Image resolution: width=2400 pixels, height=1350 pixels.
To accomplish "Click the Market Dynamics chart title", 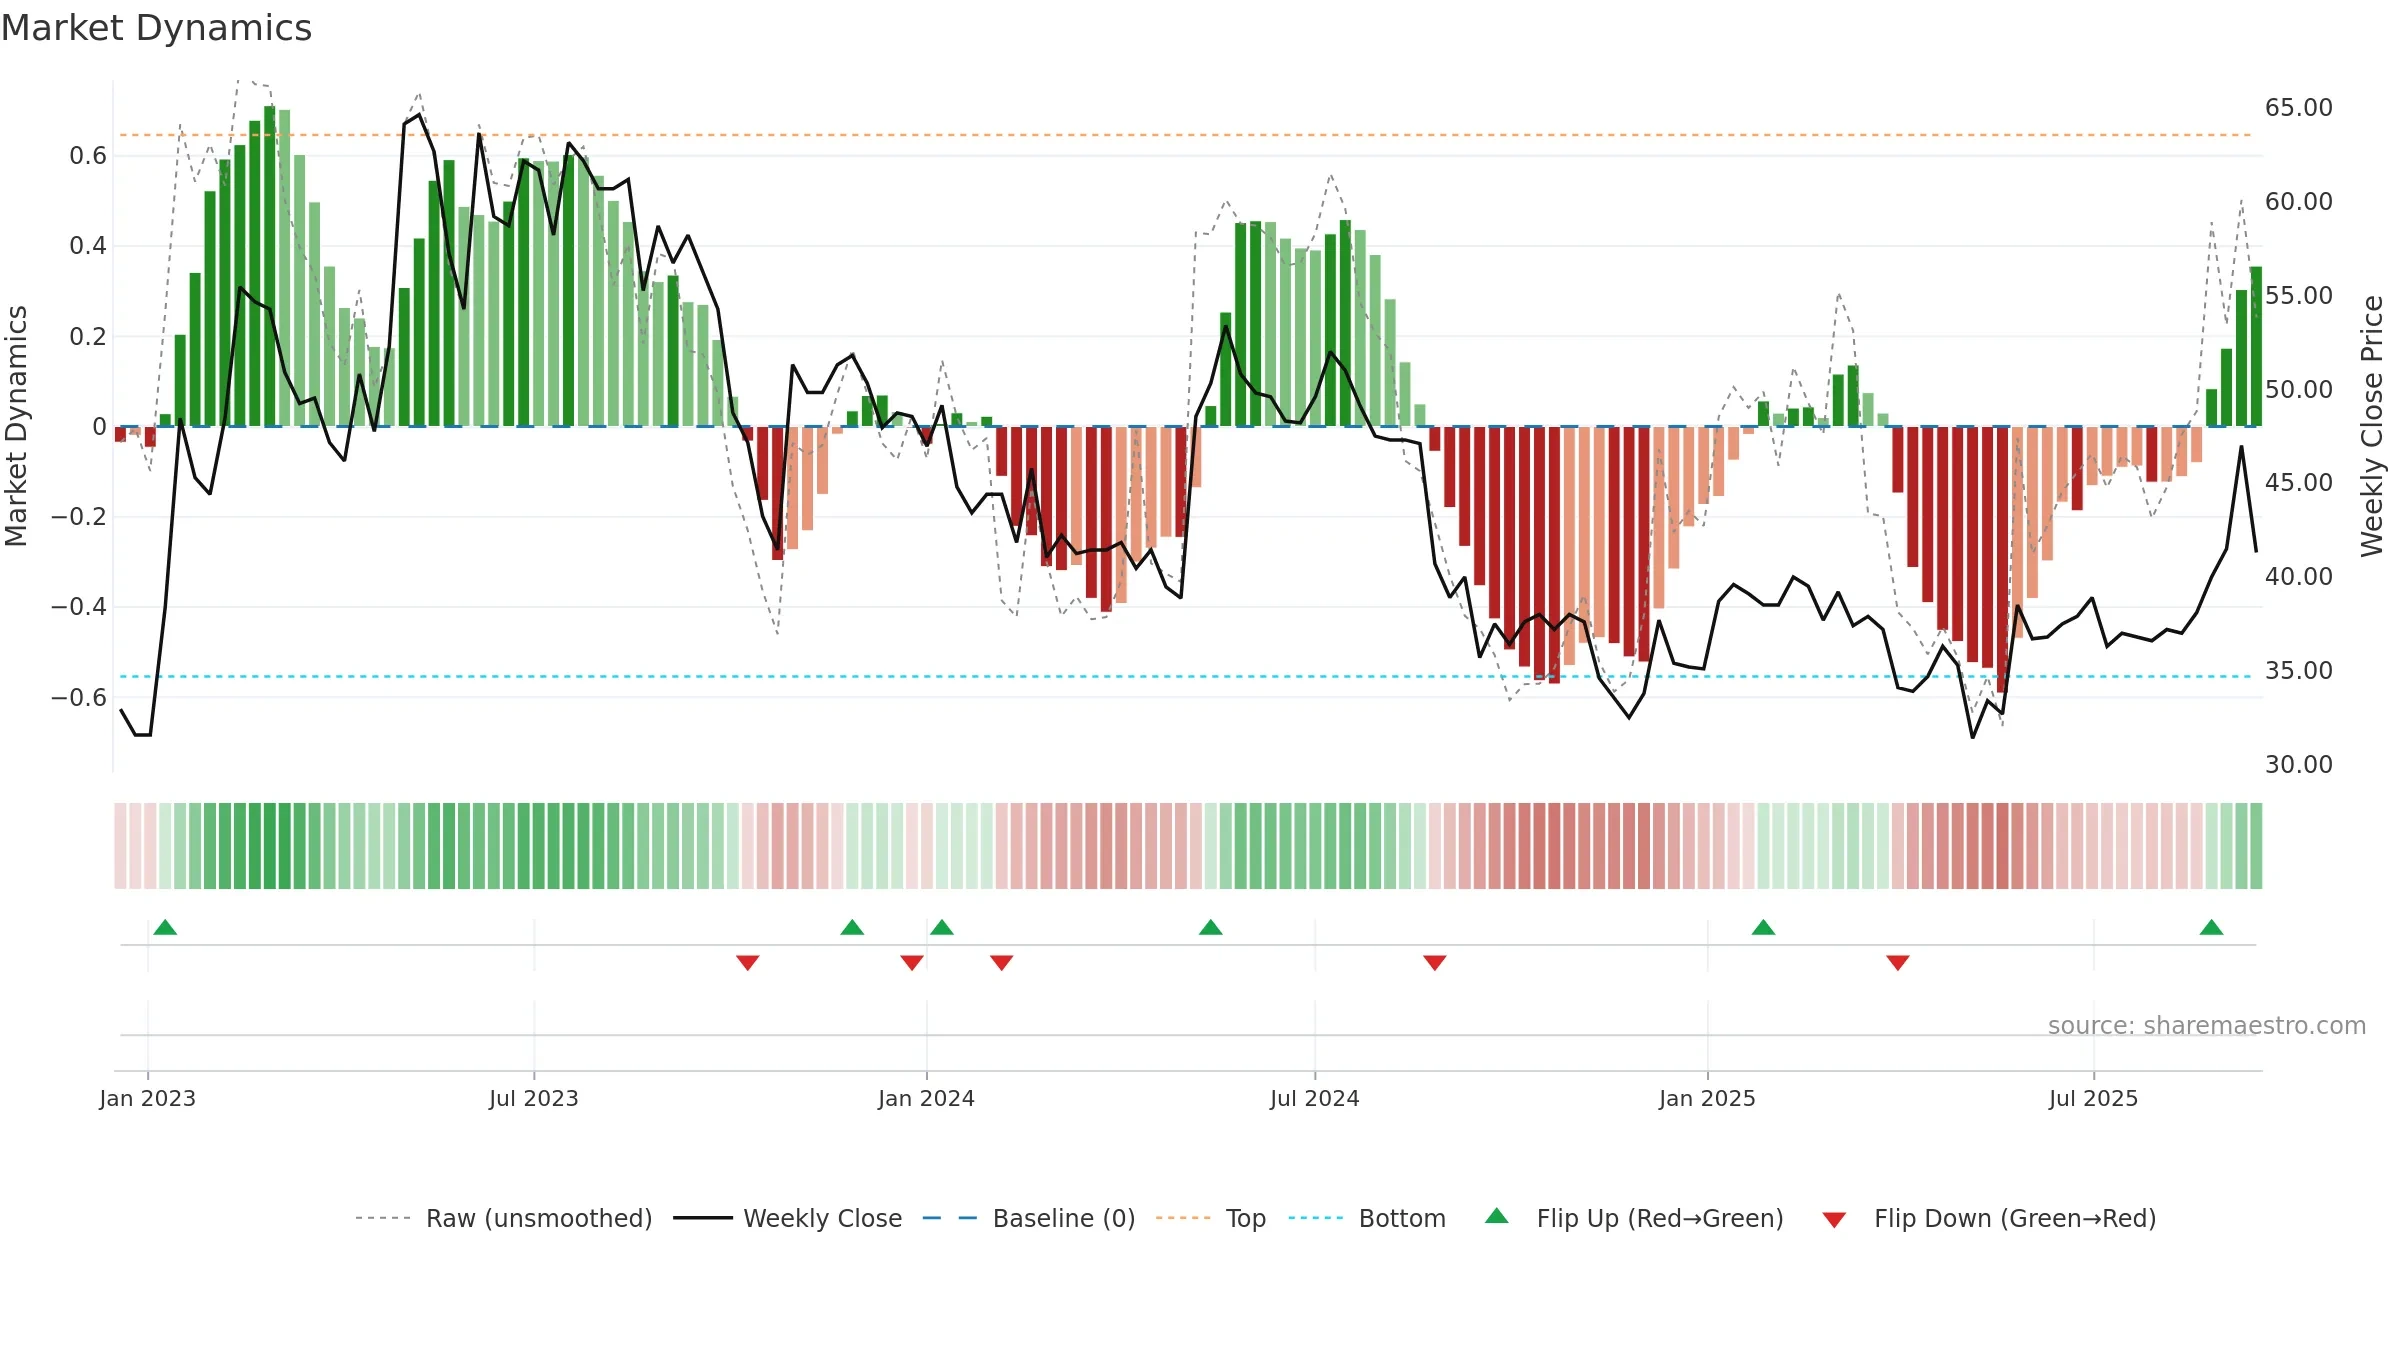I will tap(156, 28).
